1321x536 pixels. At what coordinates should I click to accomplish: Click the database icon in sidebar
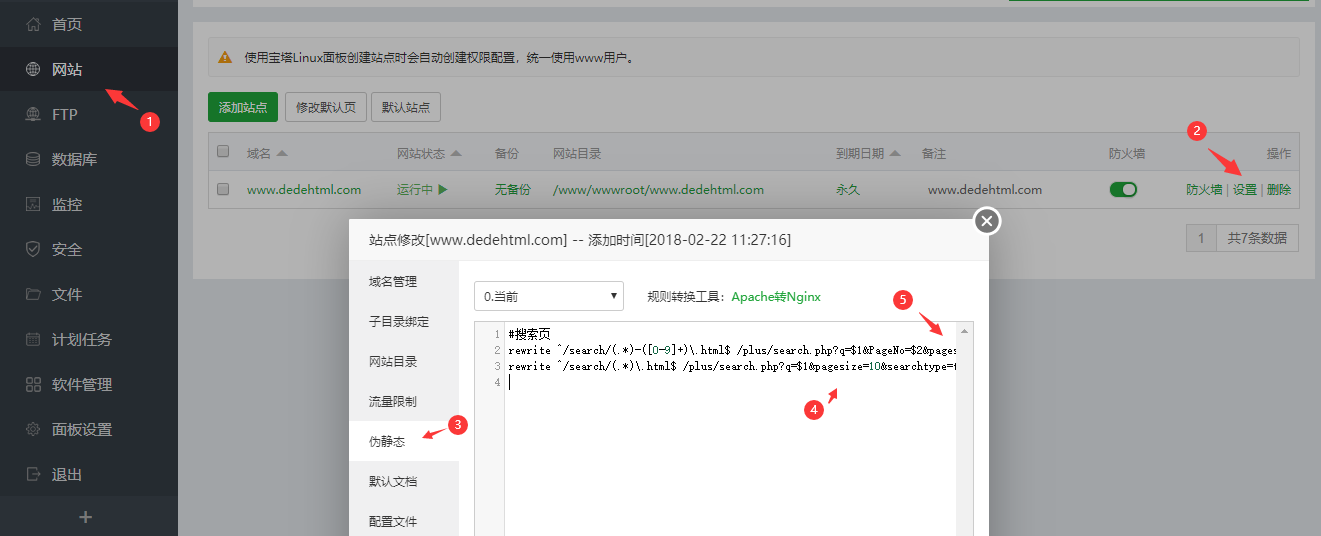click(33, 159)
